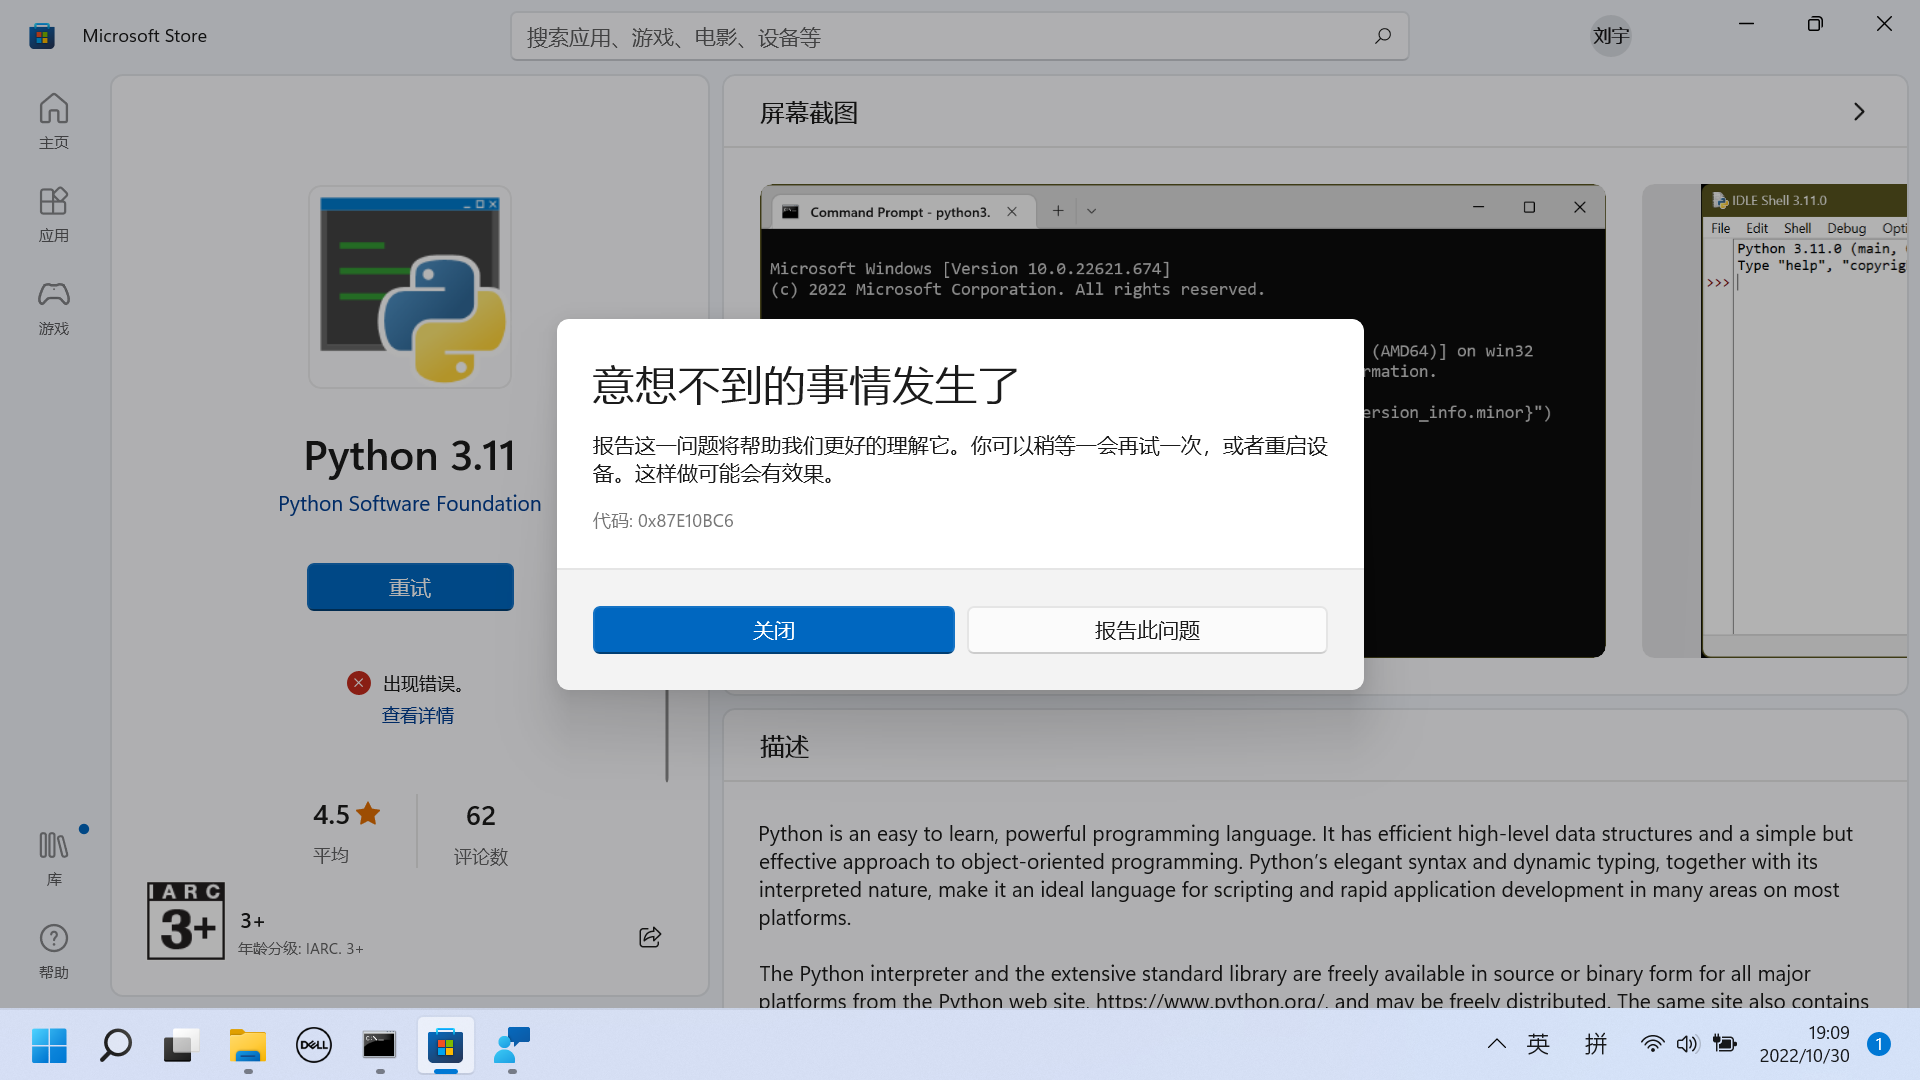Screen dimensions: 1920x1080
Task: Expand 屏幕截图 screenshots with chevron
Action: [1859, 112]
